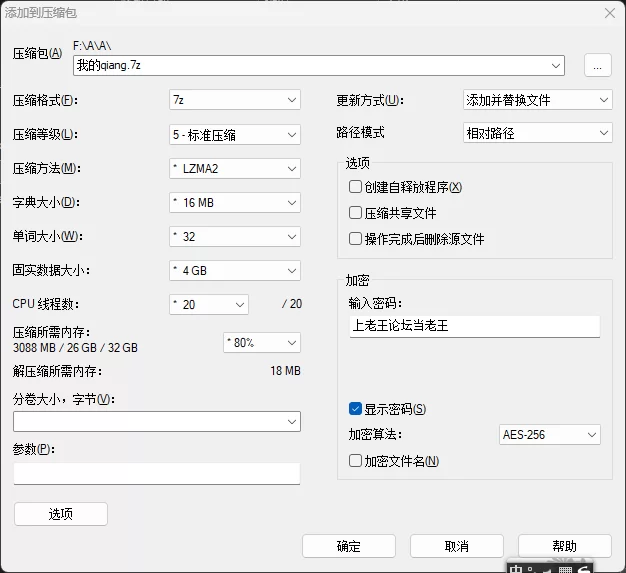Open the CPU threads count dropdown

click(x=209, y=305)
